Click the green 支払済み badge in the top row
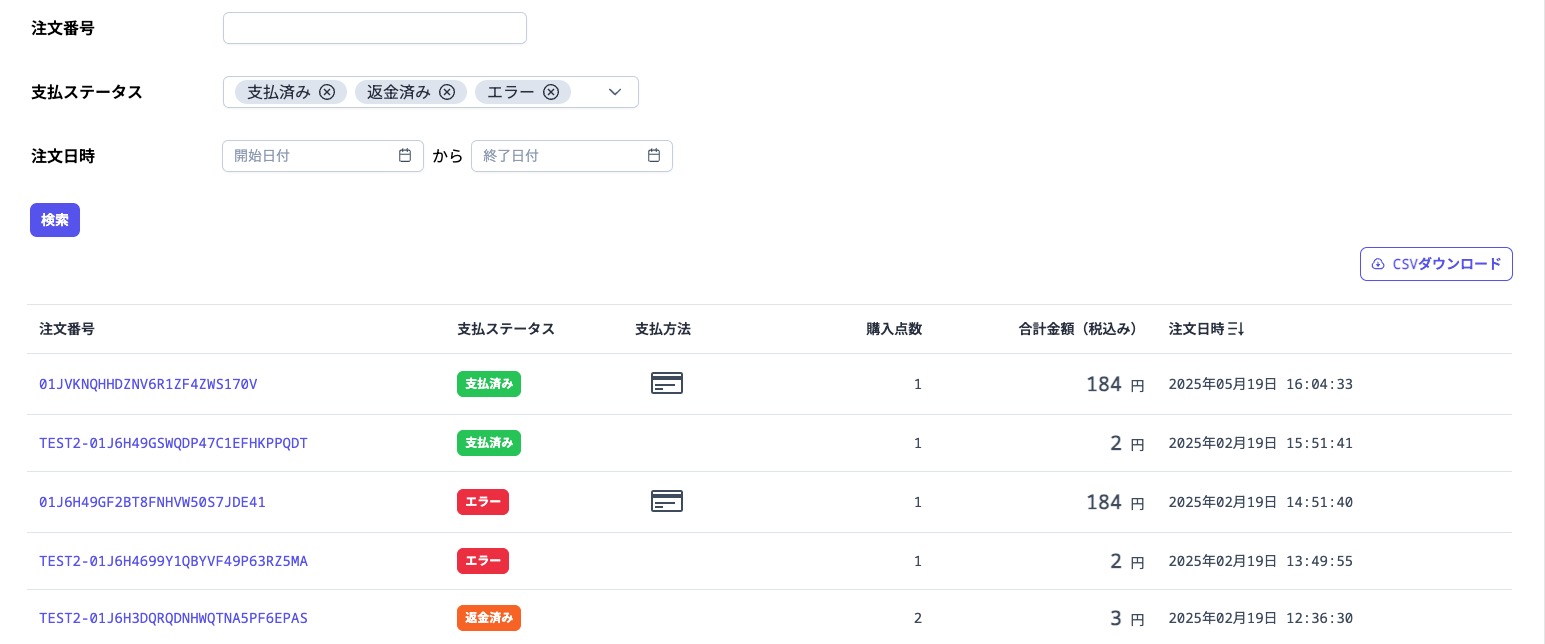1545x644 pixels. coord(489,383)
